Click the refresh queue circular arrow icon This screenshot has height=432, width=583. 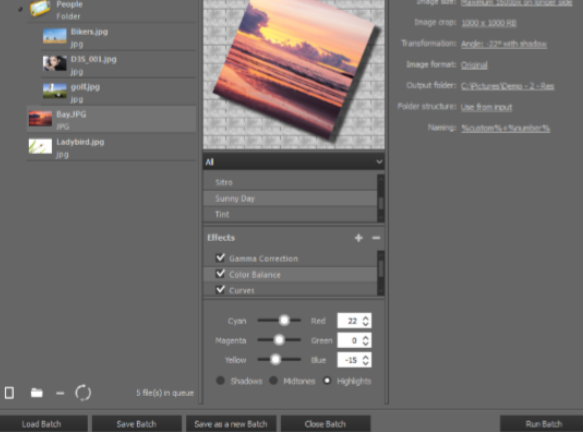83,393
